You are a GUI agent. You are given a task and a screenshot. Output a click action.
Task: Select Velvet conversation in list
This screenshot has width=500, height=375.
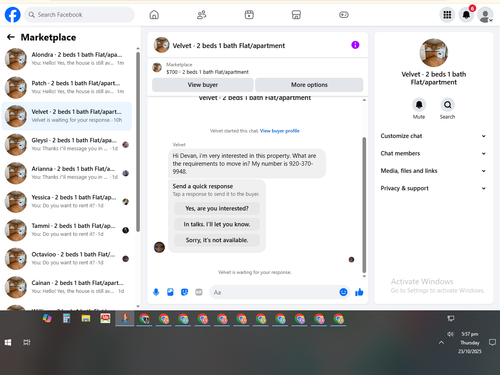coord(67,116)
